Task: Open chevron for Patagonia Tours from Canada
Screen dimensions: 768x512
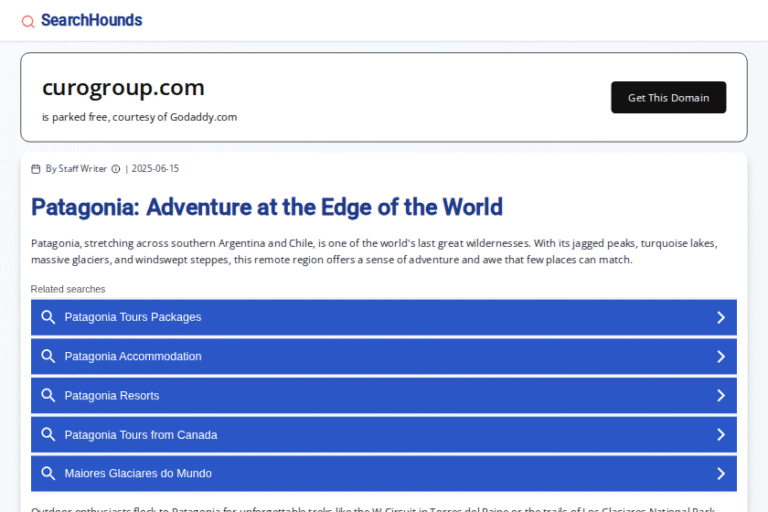Action: [720, 434]
